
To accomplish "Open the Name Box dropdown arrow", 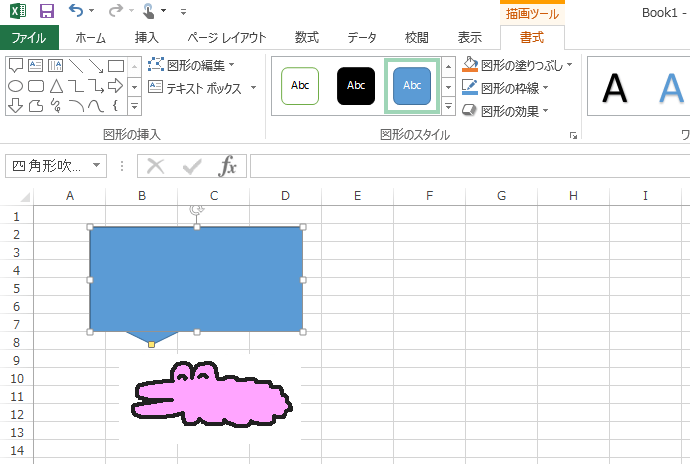I will click(96, 166).
